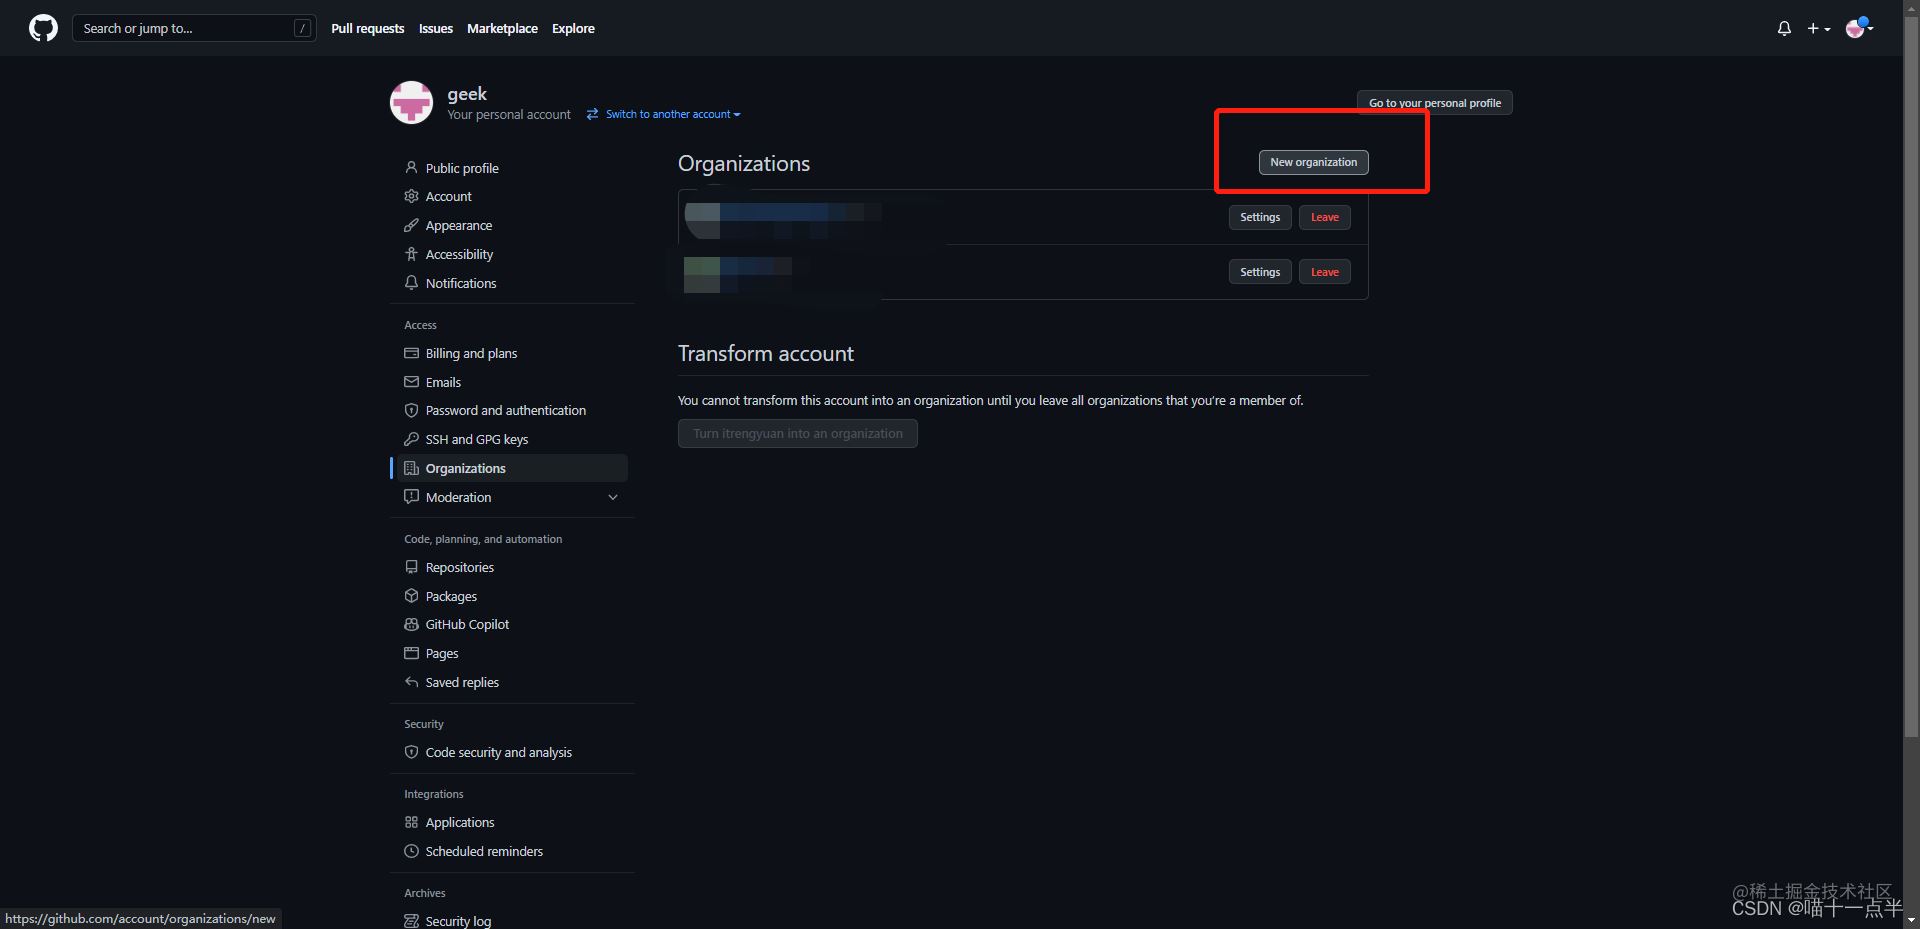Click the sidebar Notifications bell icon

tap(411, 283)
